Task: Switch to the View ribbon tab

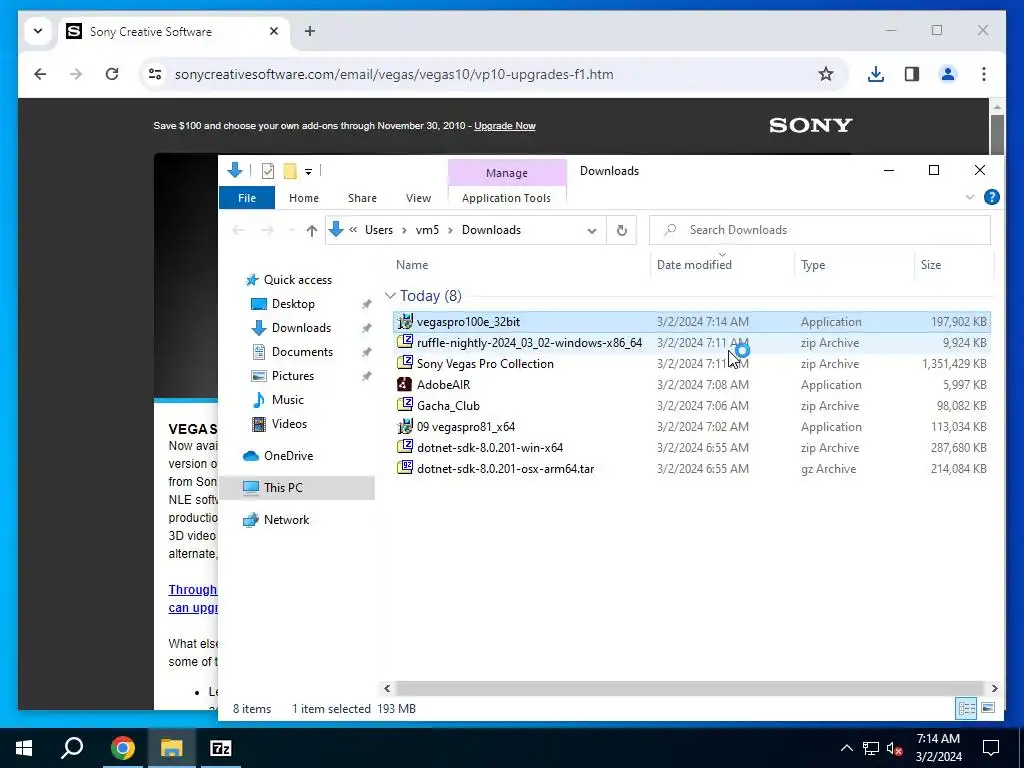Action: (x=418, y=198)
